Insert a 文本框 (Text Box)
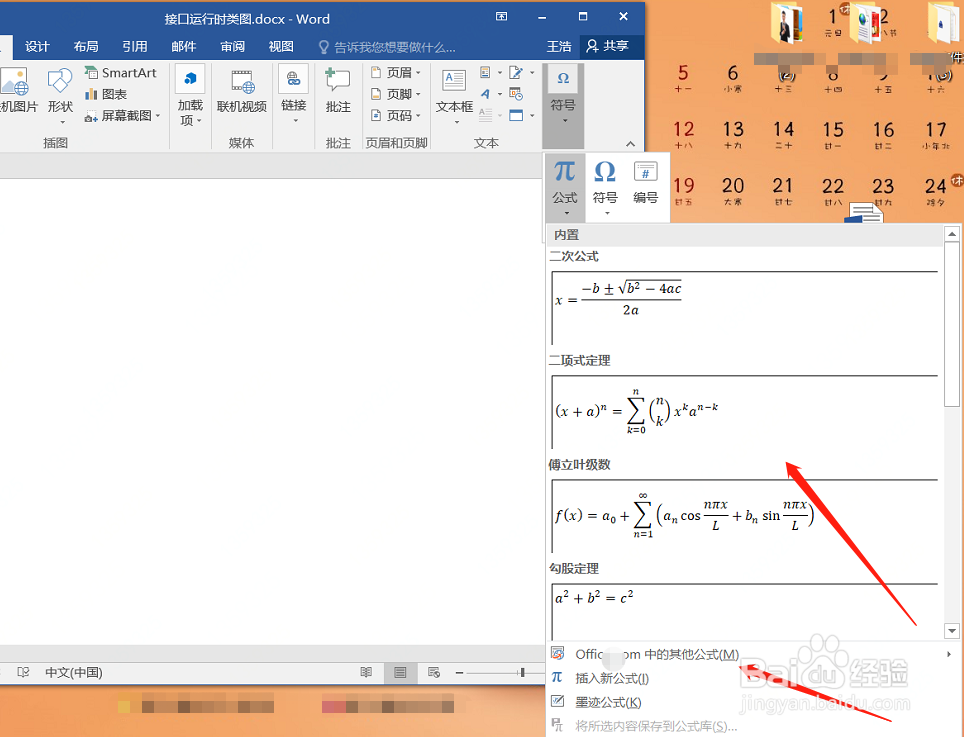964x737 pixels. (453, 90)
